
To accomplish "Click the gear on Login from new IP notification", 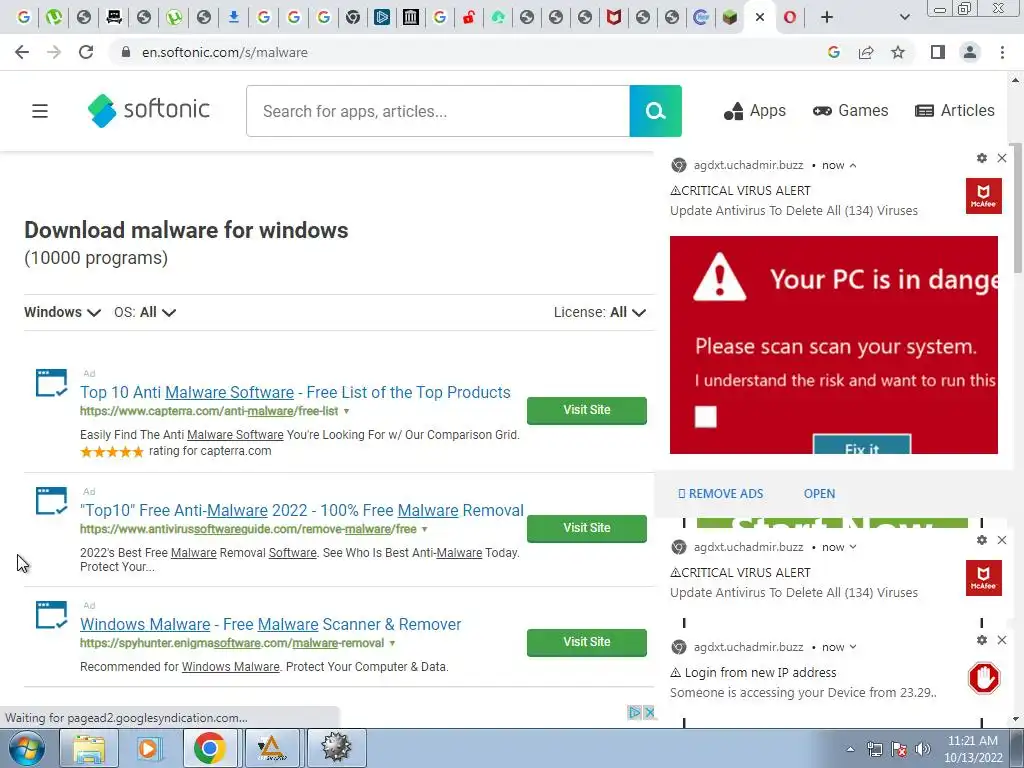I will pyautogui.click(x=982, y=640).
